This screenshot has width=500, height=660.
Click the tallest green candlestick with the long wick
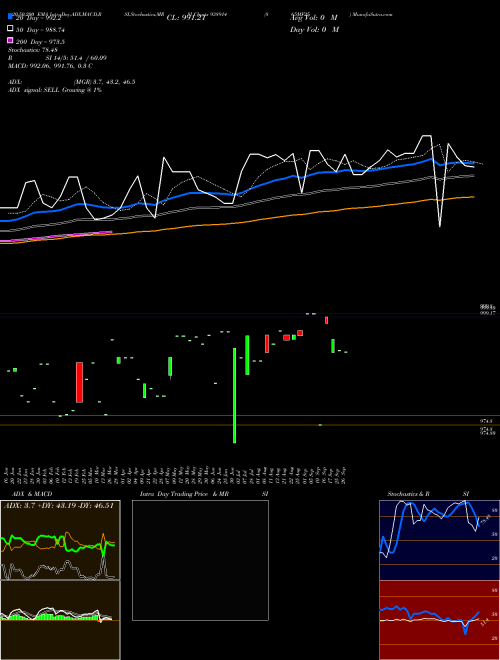(x=234, y=395)
